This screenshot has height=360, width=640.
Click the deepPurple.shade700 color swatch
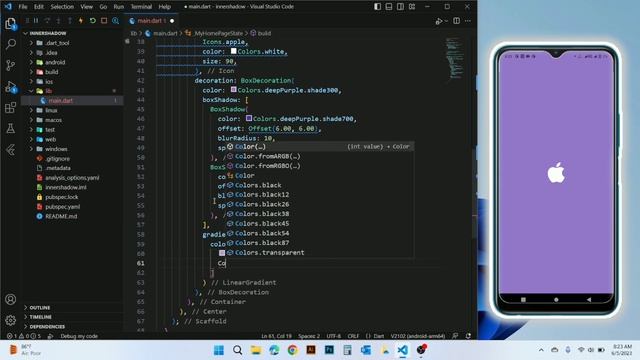point(249,118)
